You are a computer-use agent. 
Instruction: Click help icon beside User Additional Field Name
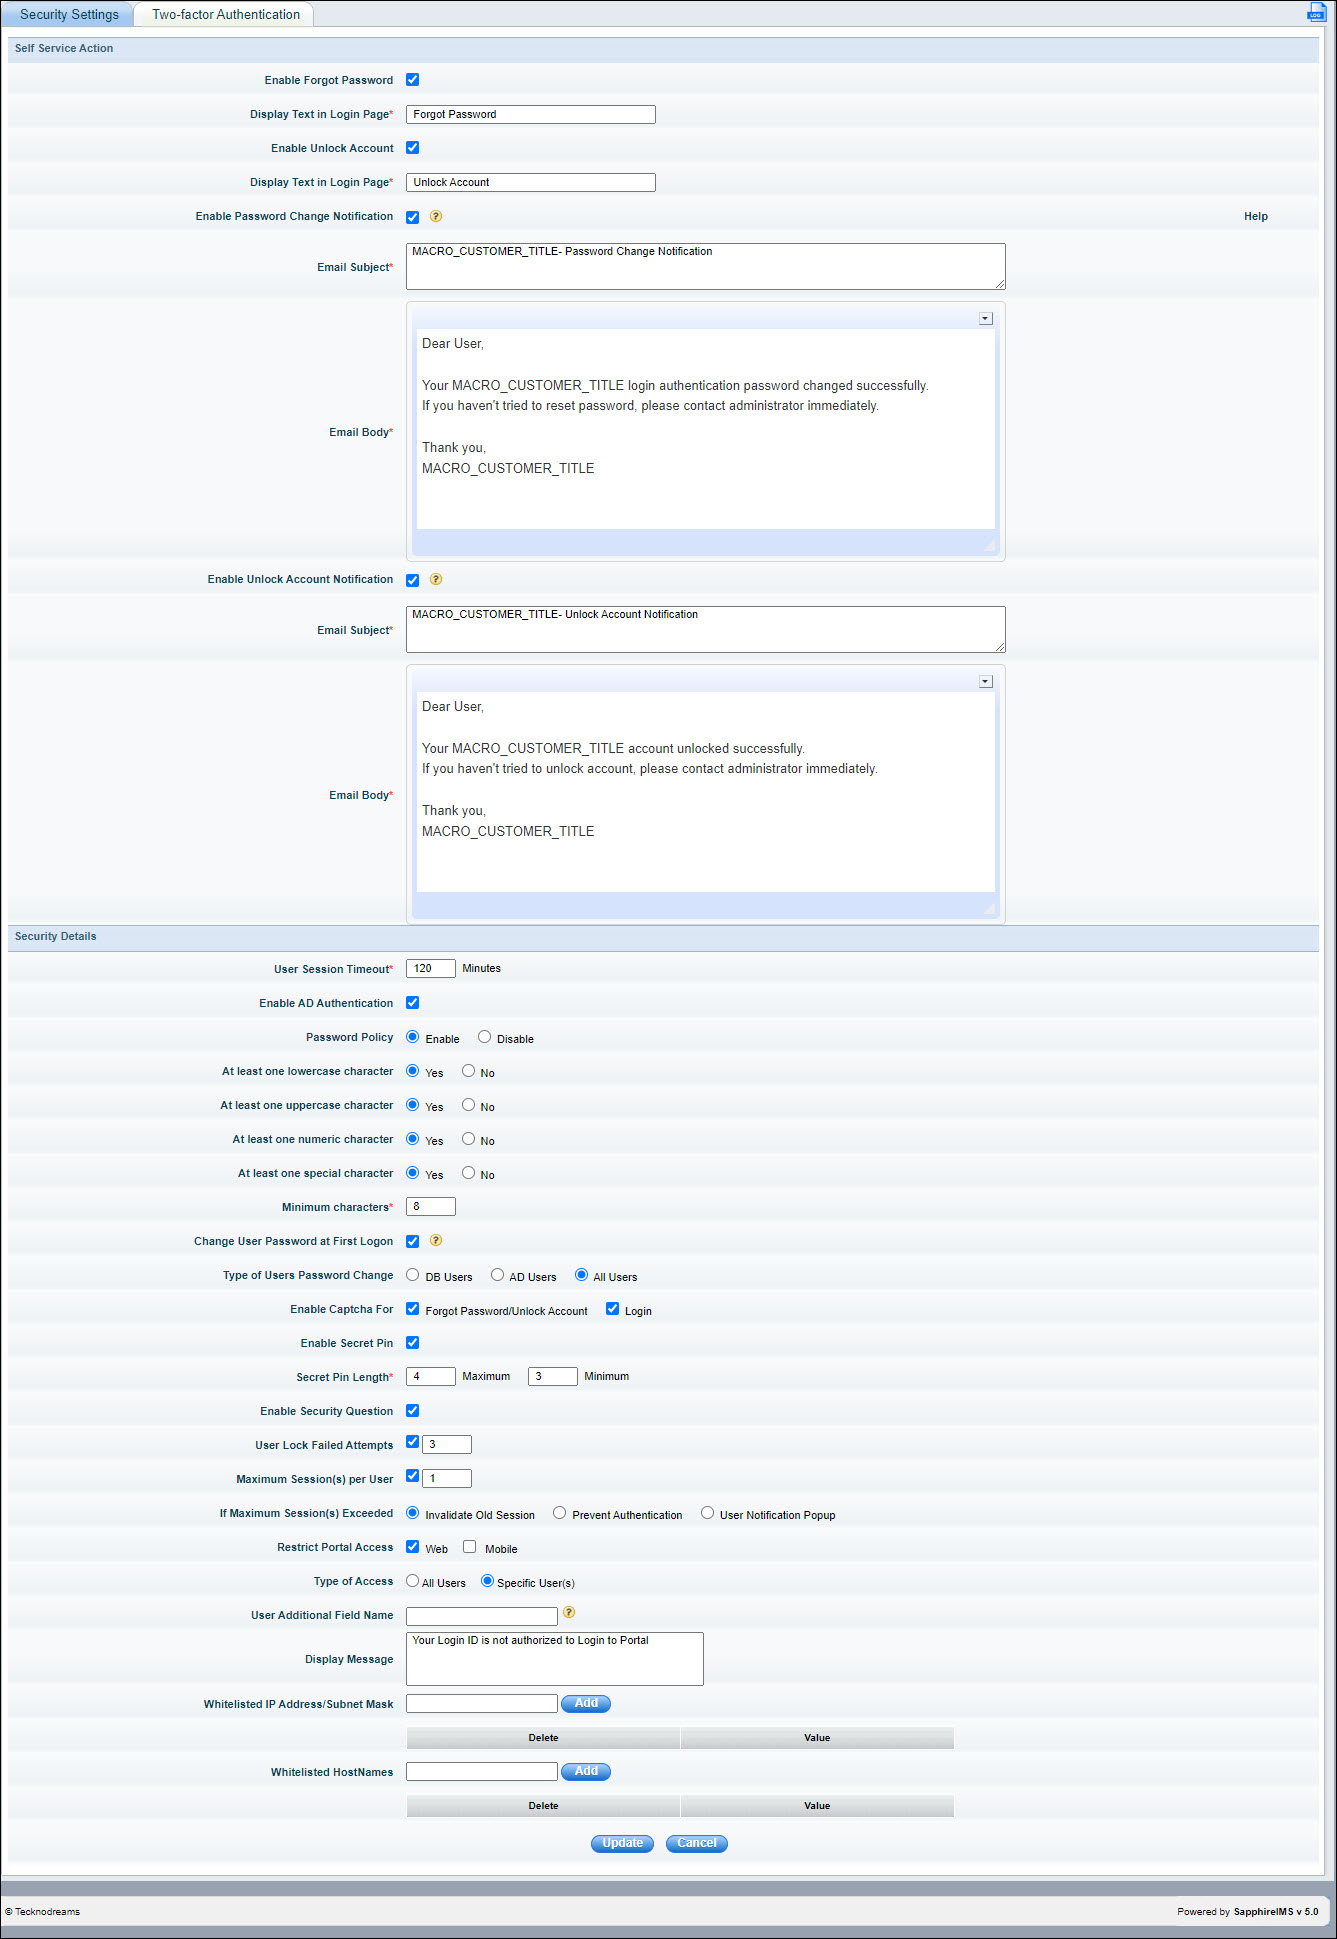(569, 1612)
